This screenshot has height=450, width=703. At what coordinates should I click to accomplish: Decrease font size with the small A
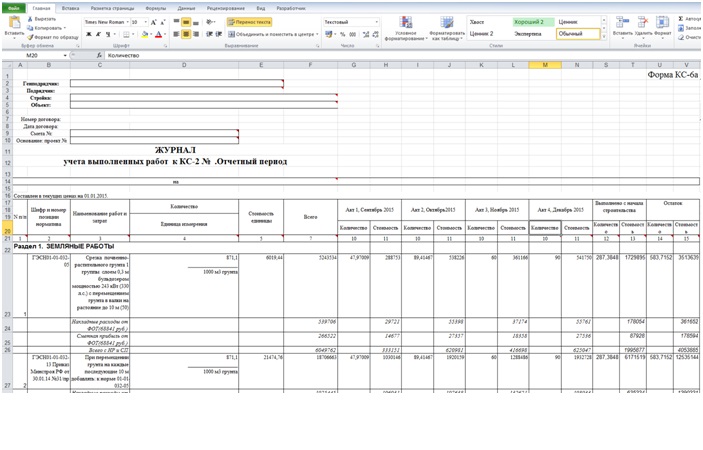[162, 22]
